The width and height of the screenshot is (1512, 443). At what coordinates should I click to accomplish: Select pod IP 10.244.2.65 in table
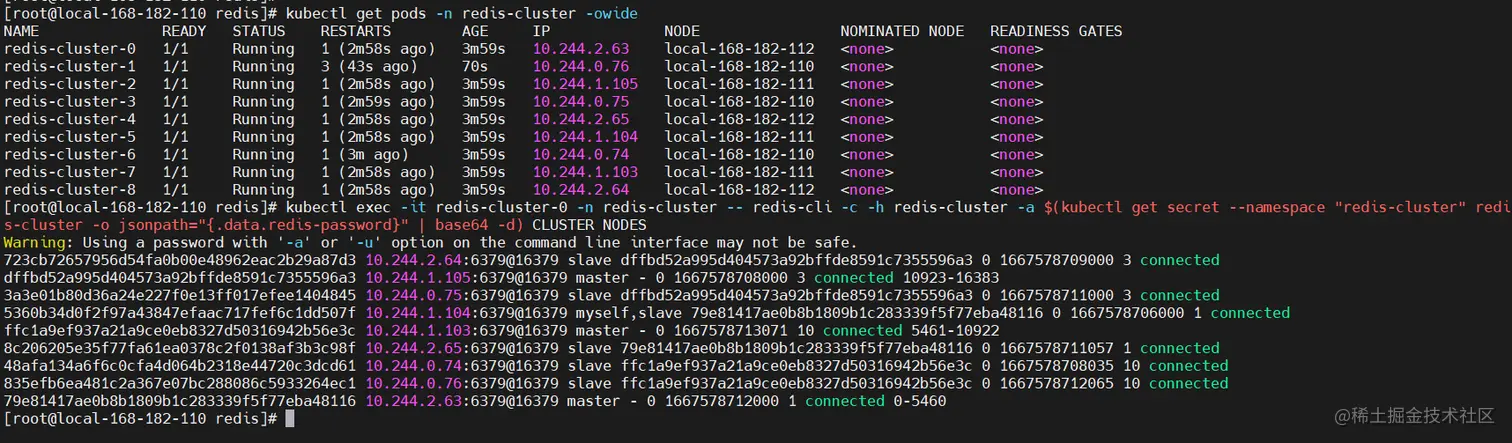tap(581, 119)
